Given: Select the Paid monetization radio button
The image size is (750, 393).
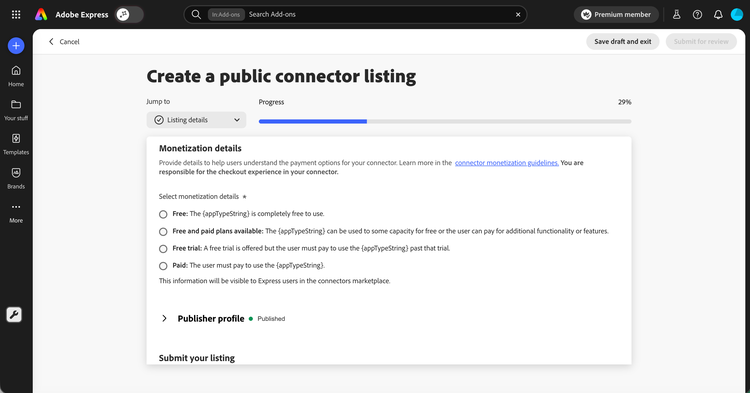Looking at the screenshot, I should tap(163, 266).
